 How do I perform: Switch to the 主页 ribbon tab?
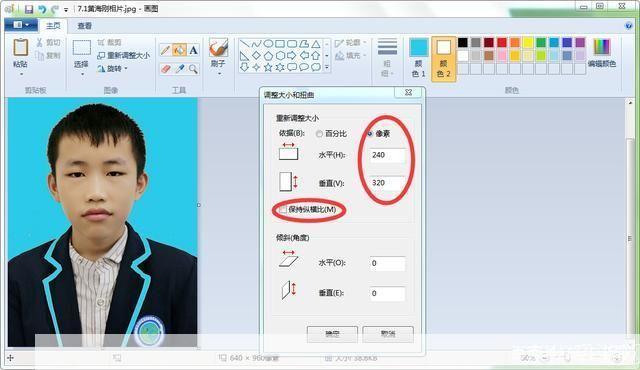tap(53, 26)
